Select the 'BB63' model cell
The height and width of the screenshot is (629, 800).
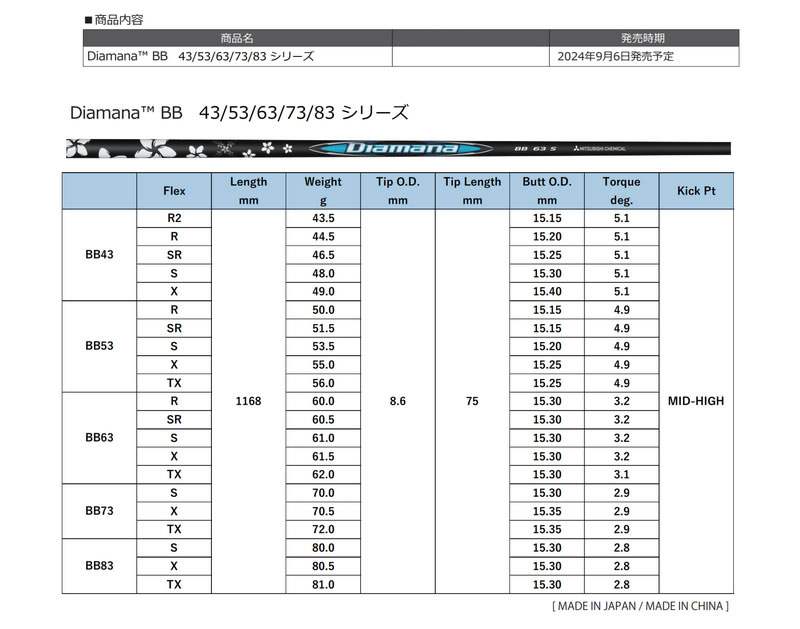coord(99,438)
